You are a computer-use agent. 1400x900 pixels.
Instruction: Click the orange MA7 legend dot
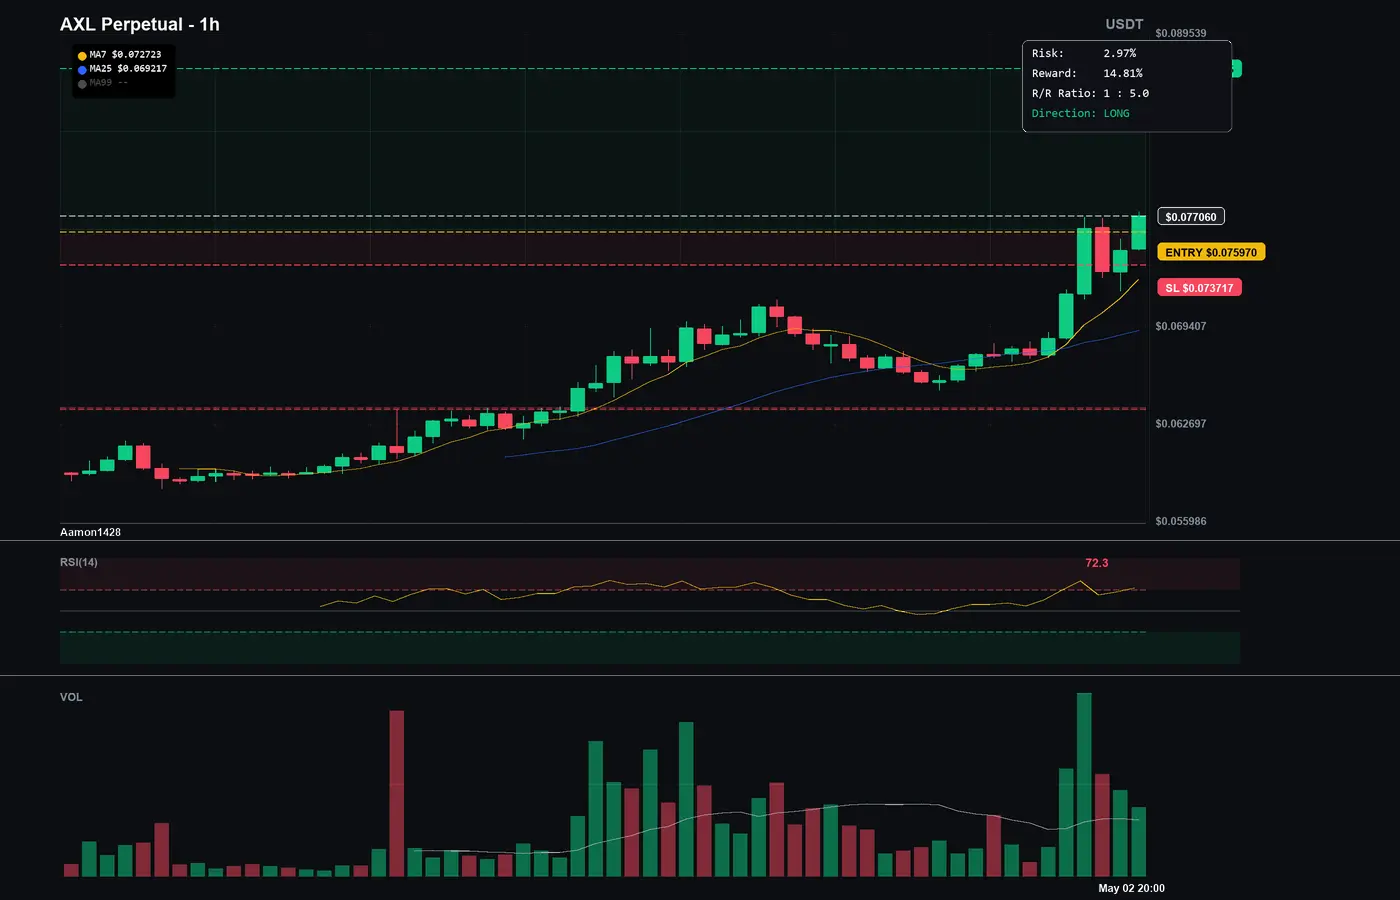82,56
